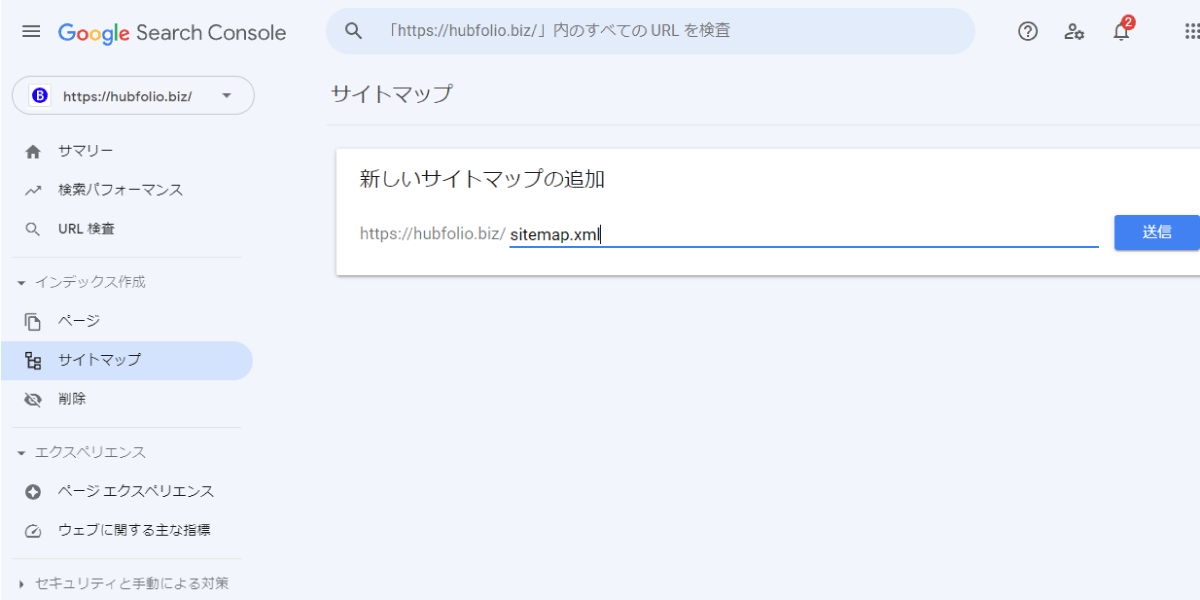Open URL 検査 from sidebar
Viewport: 1200px width, 600px height.
click(127, 229)
